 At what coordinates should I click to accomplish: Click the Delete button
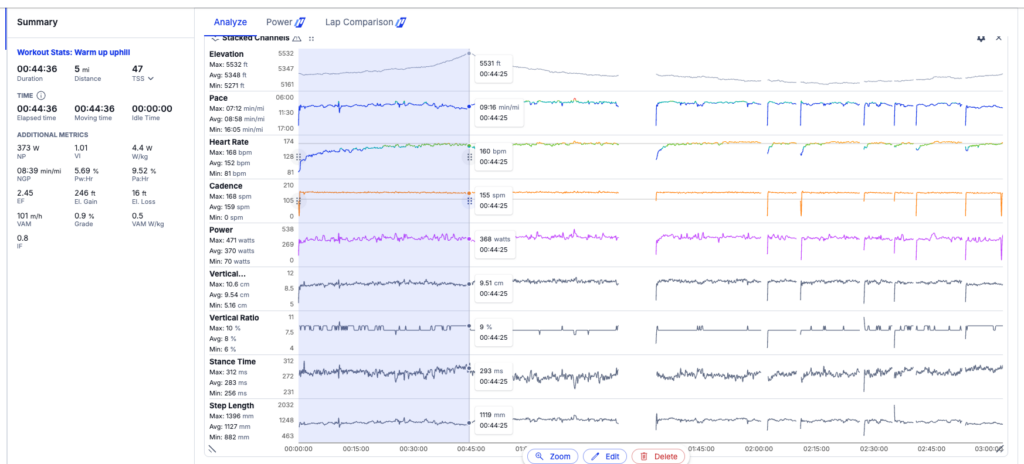658,456
